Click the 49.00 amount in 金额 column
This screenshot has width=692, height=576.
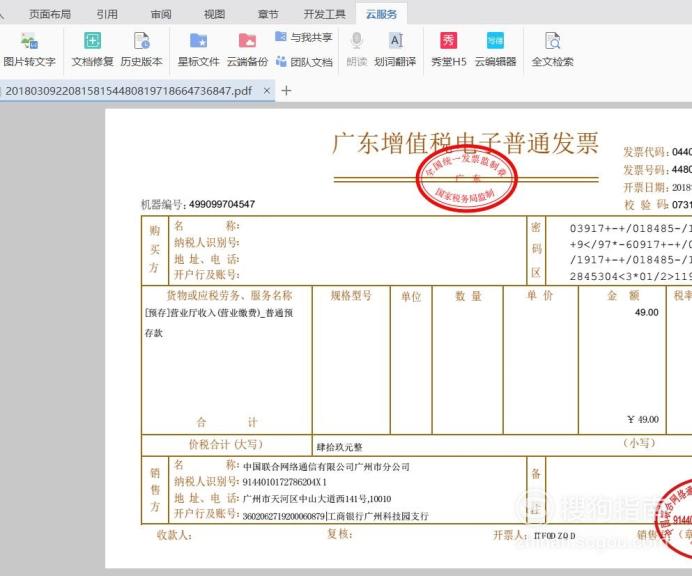[x=647, y=312]
